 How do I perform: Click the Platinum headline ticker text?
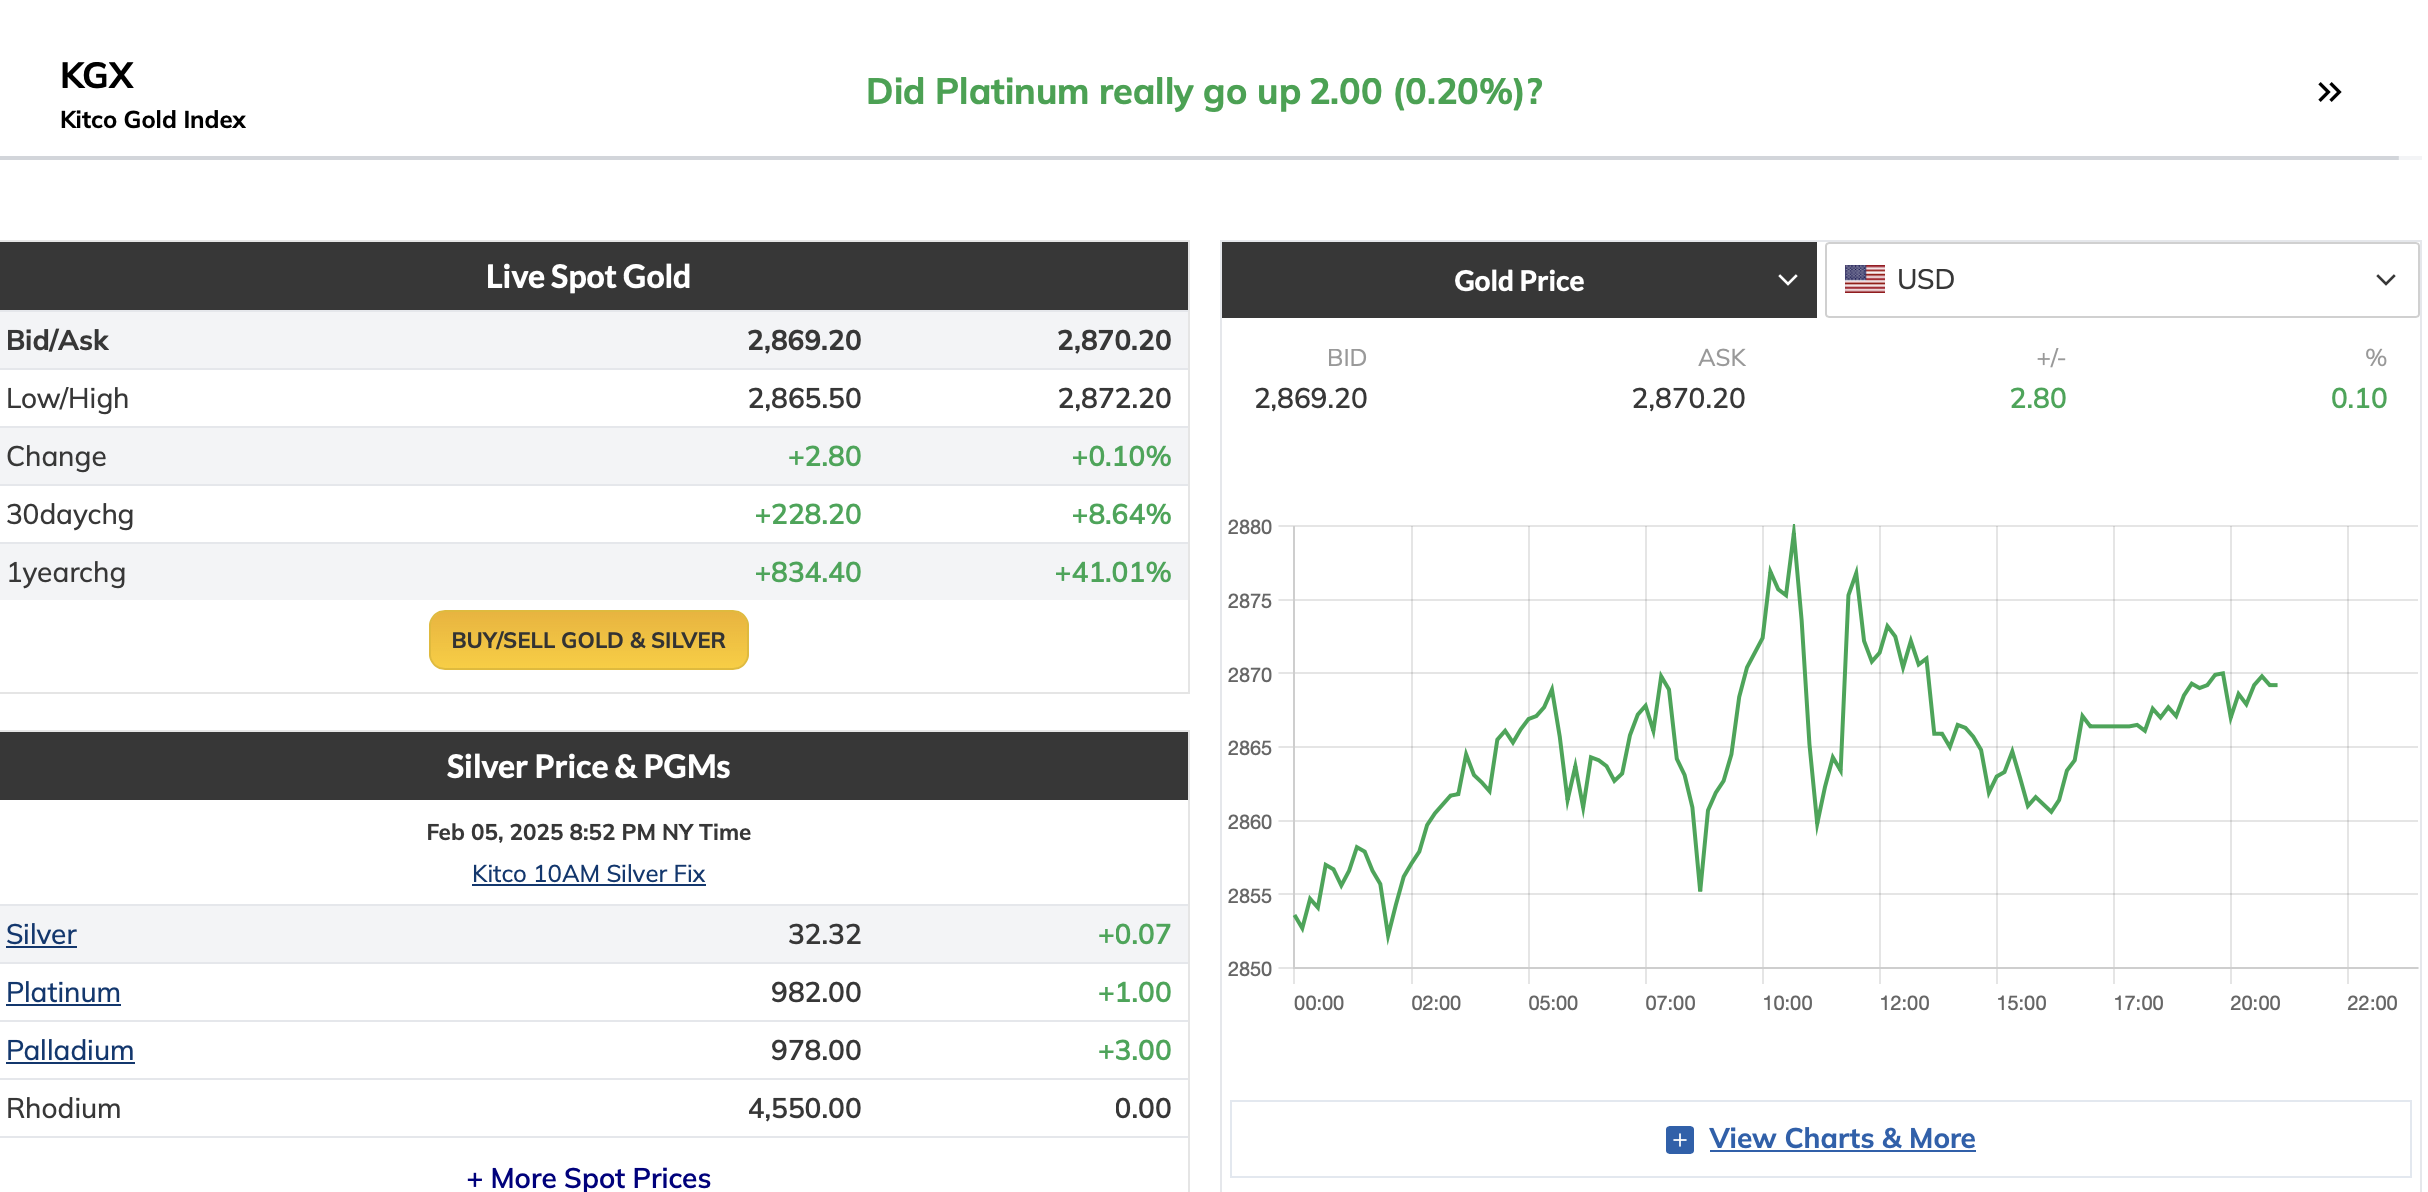[x=1203, y=91]
